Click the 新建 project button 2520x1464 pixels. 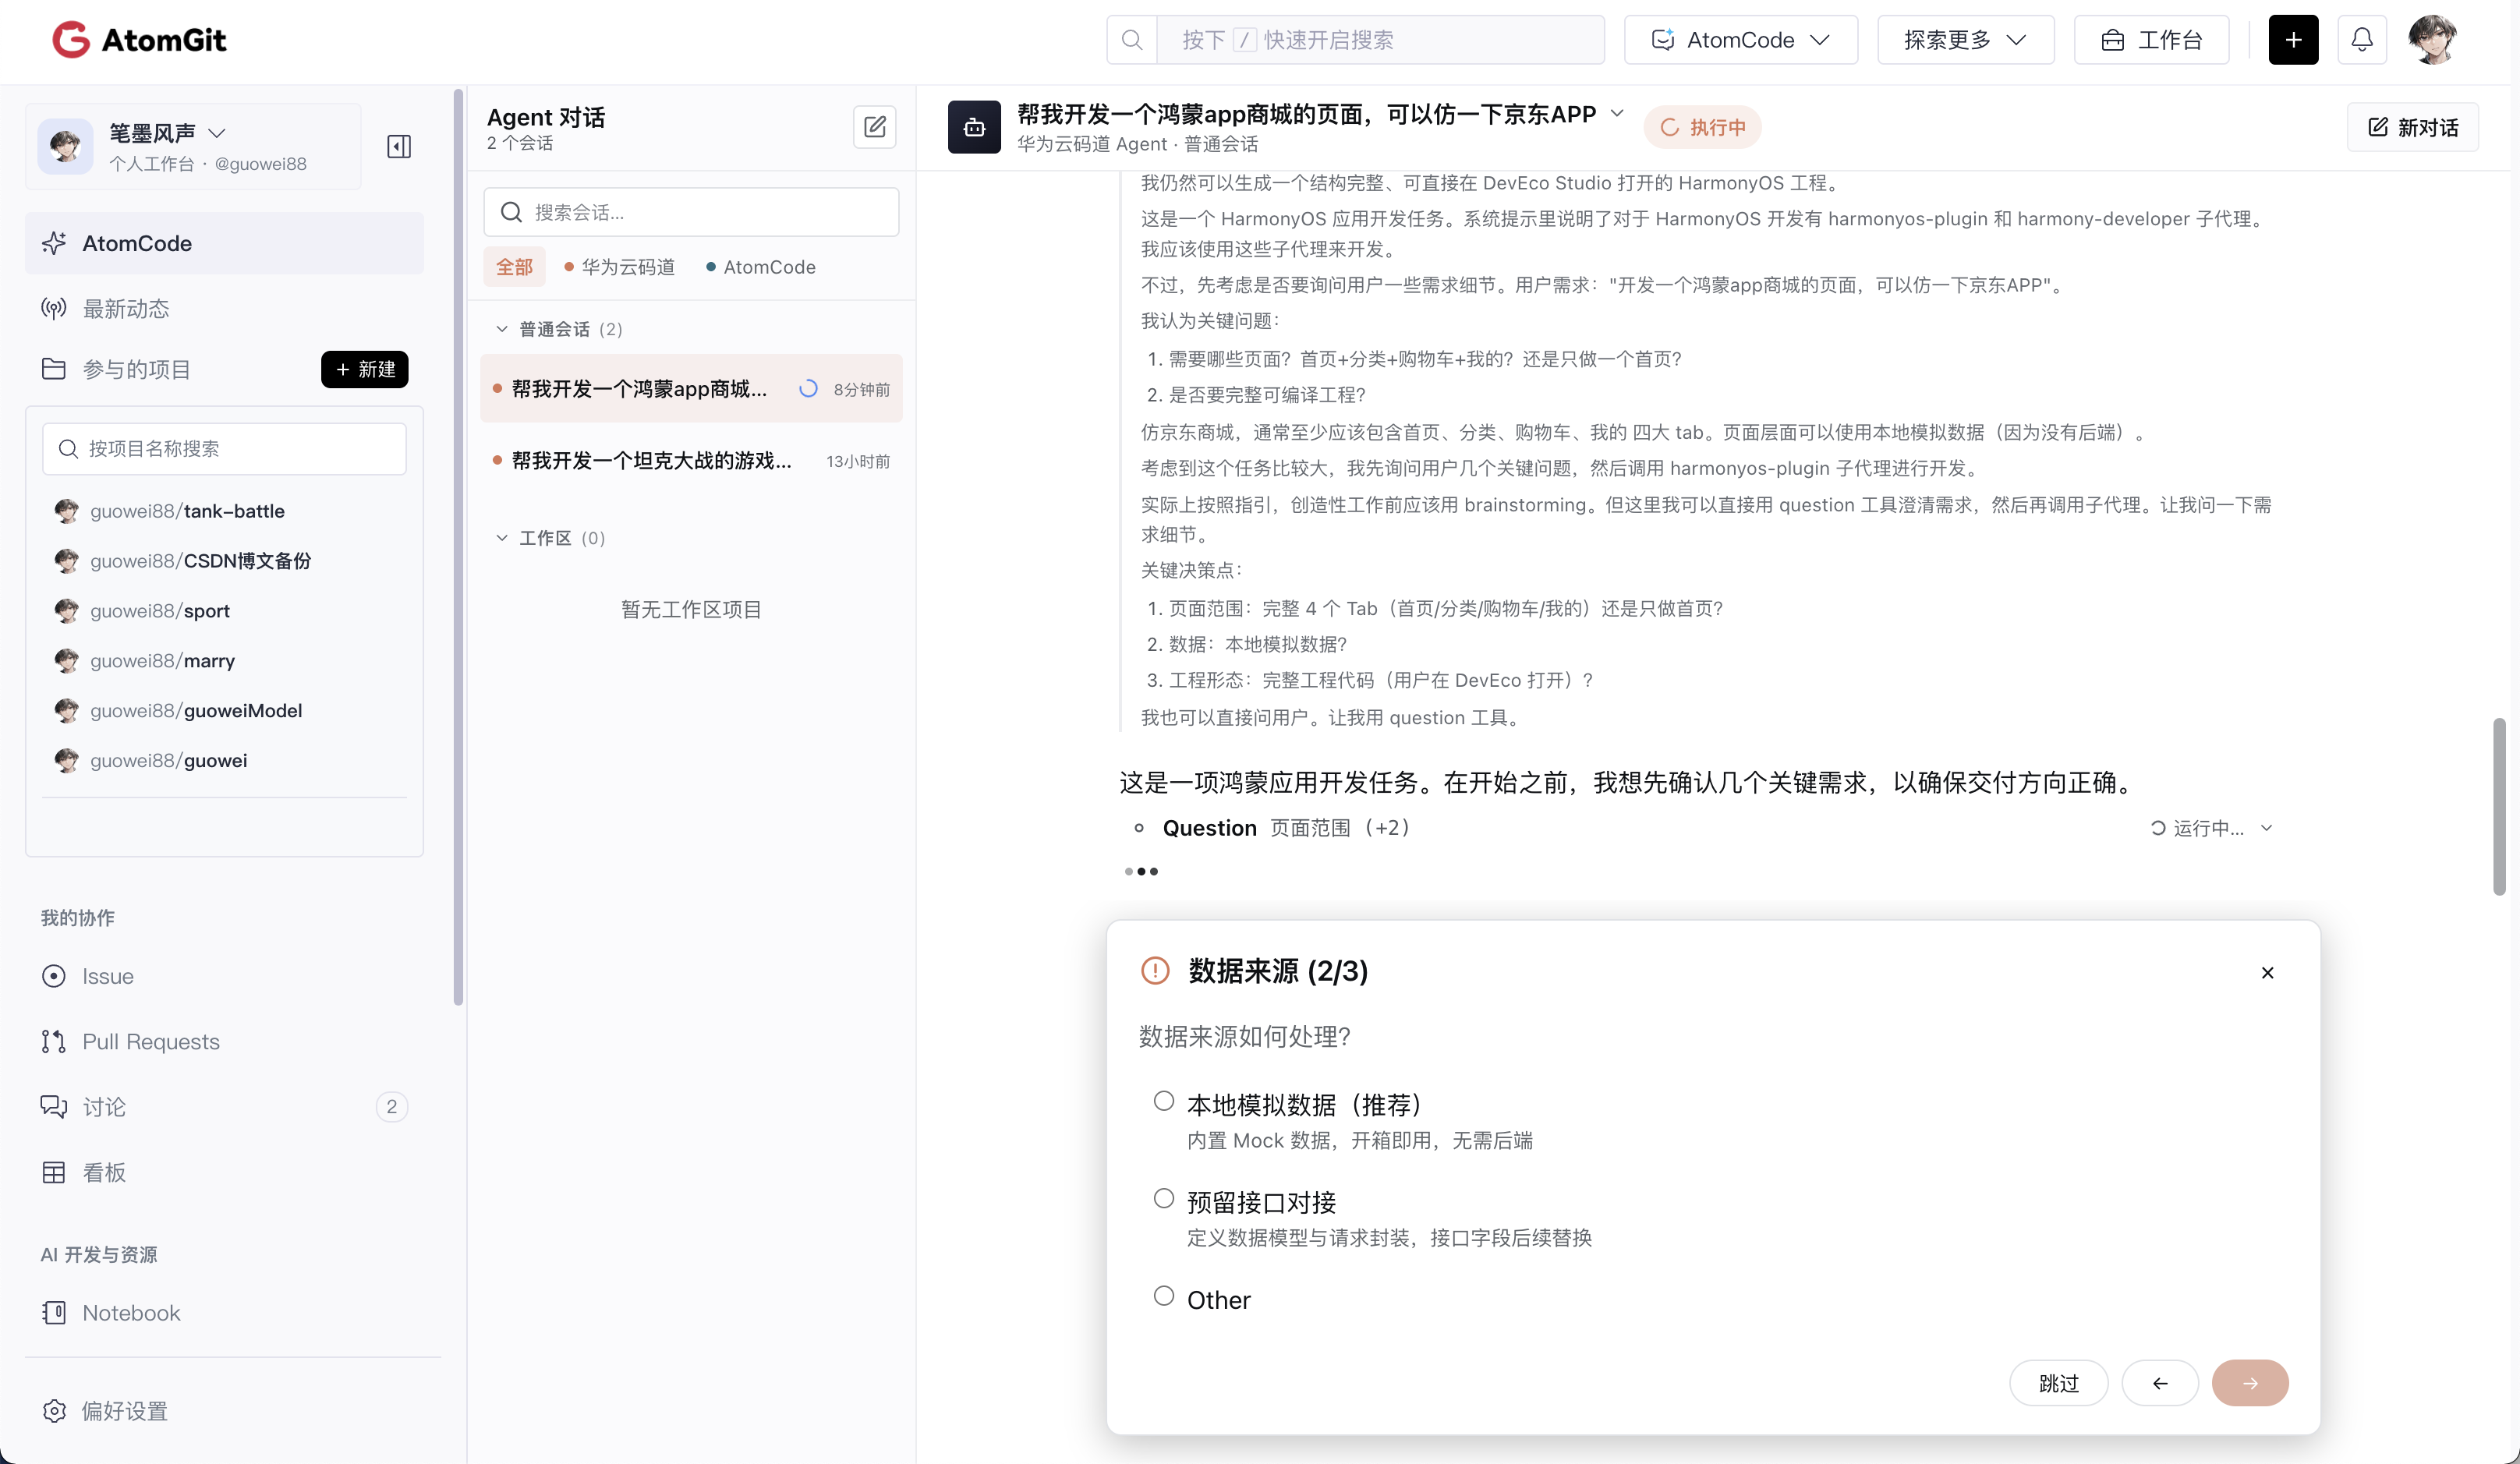(x=364, y=369)
